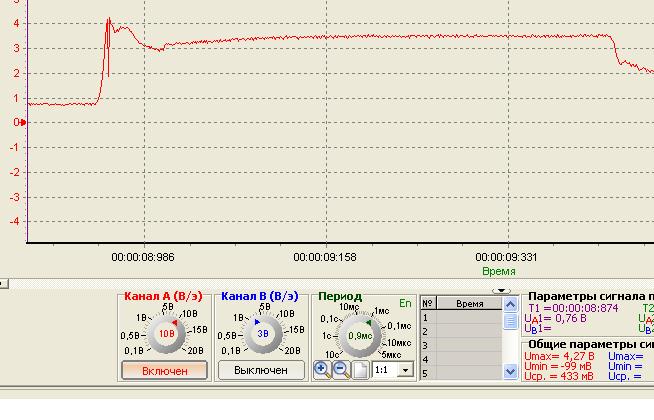Click the time label 00:00:08:986 on the axis
Image resolution: width=654 pixels, height=420 pixels.
[x=143, y=257]
